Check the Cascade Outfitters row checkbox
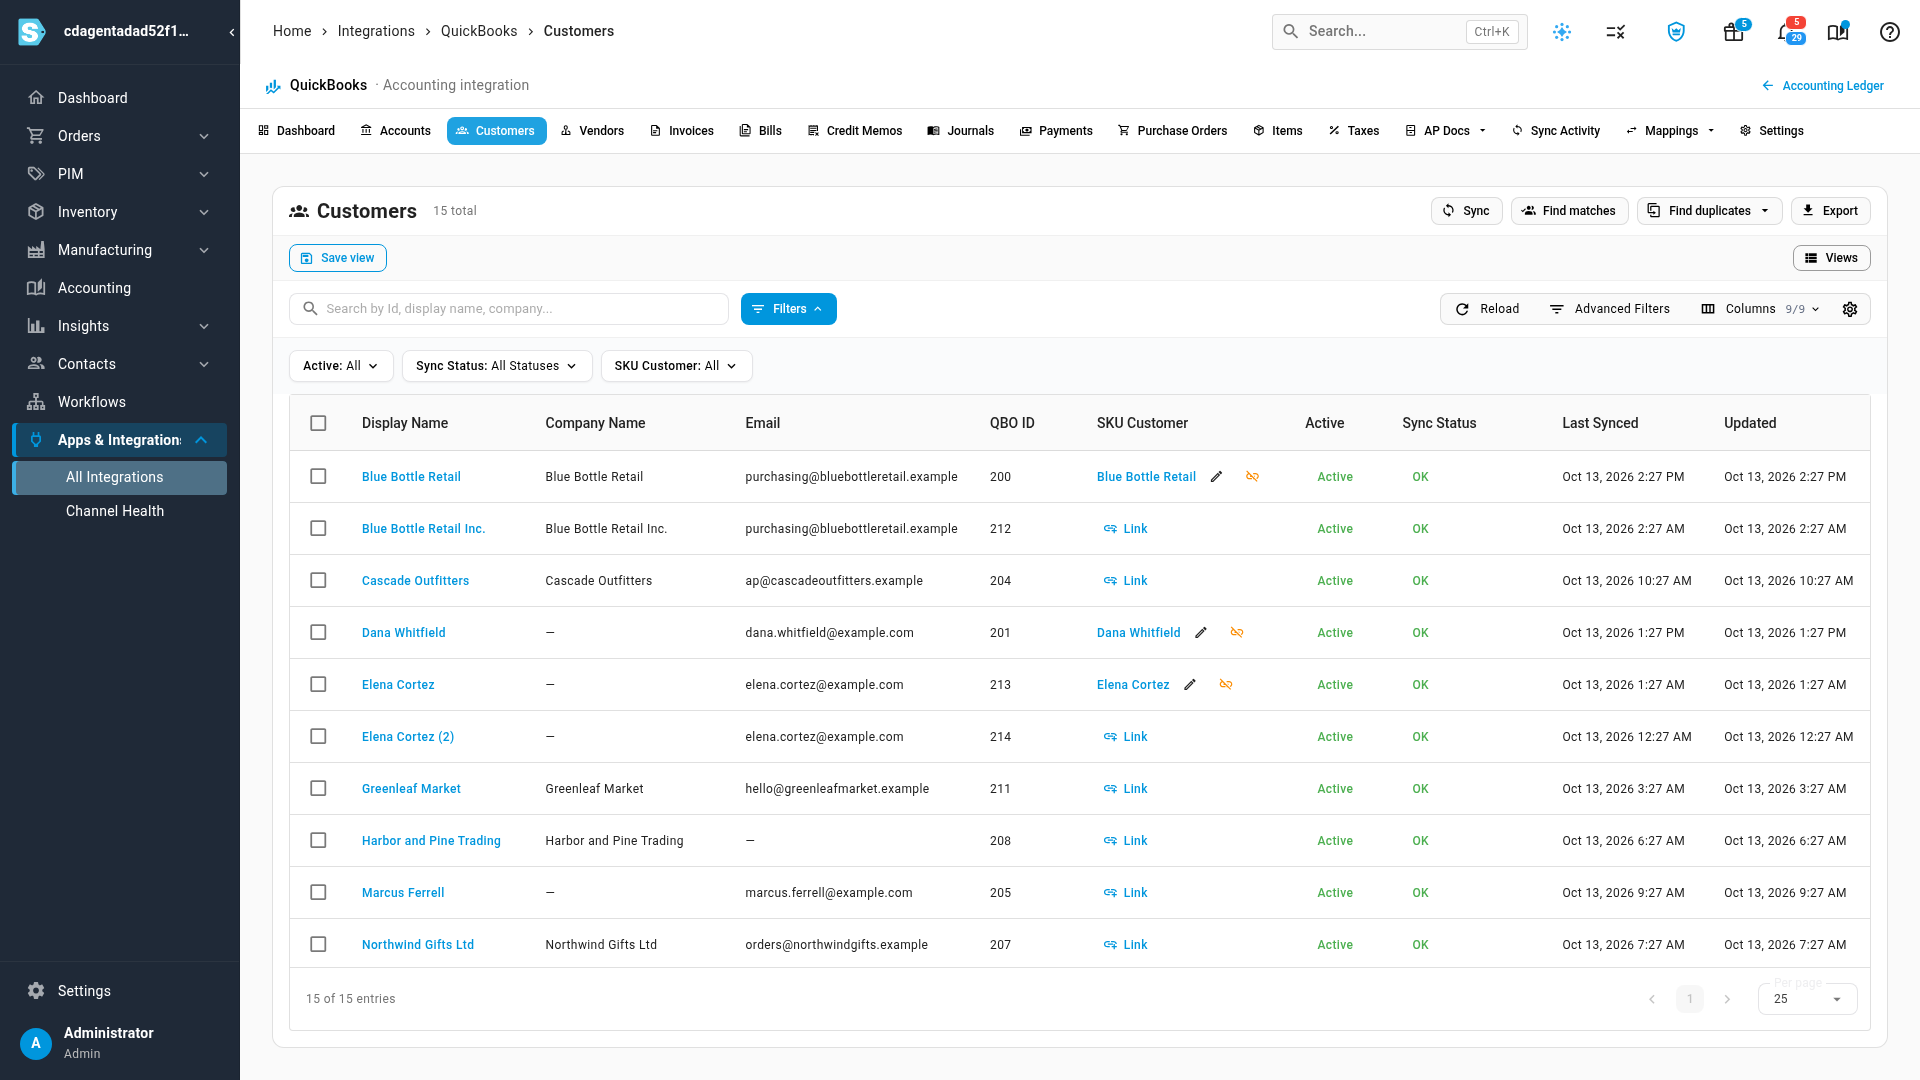The width and height of the screenshot is (1920, 1080). click(x=318, y=581)
